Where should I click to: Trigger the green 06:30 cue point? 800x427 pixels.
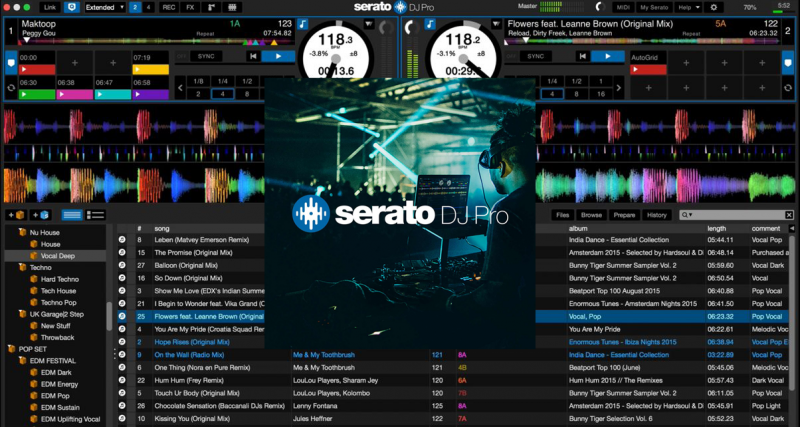[37, 88]
